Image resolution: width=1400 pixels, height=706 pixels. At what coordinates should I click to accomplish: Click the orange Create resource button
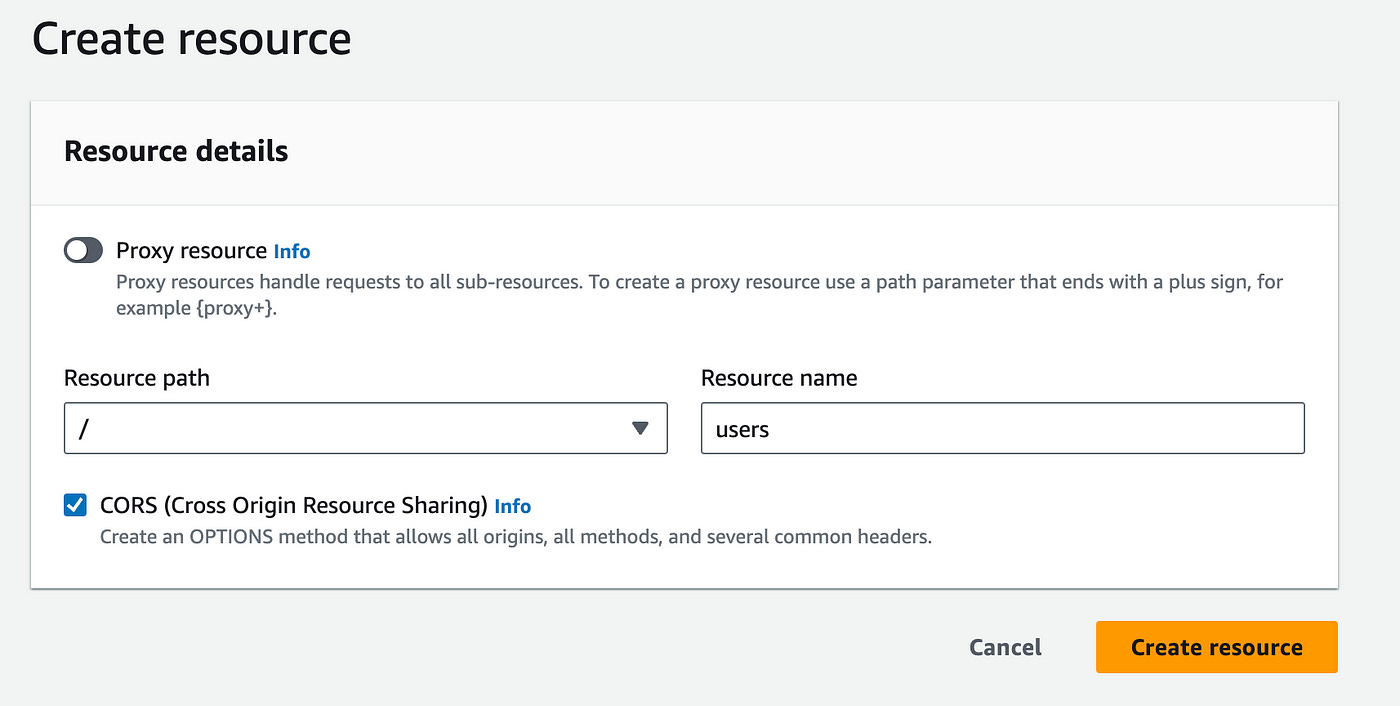click(1216, 647)
